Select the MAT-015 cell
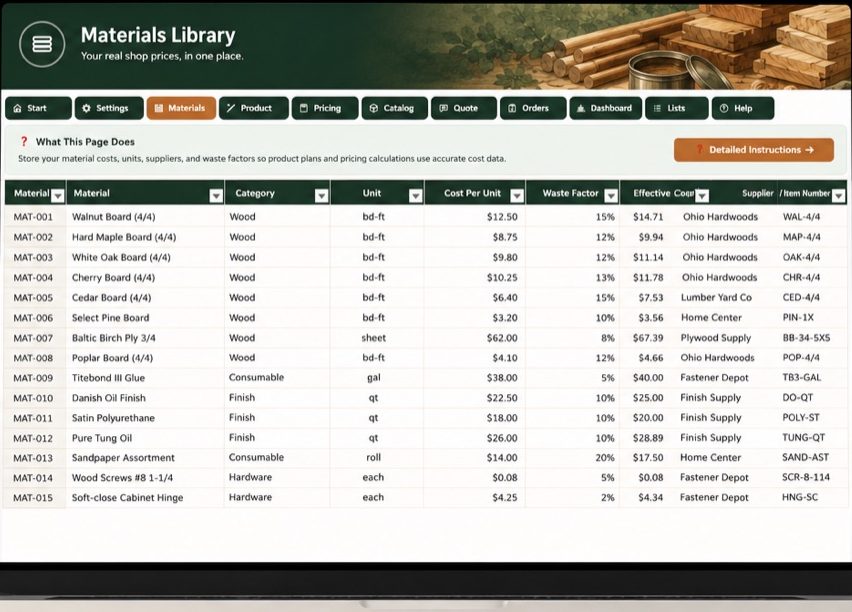The image size is (852, 612). (35, 497)
